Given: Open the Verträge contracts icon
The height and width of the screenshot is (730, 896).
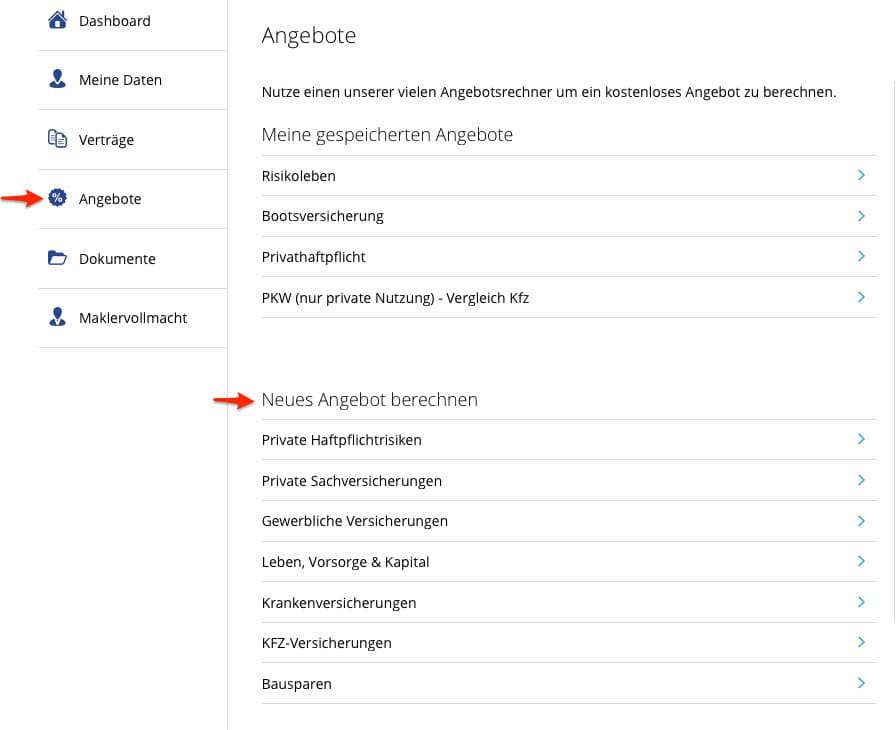Looking at the screenshot, I should (x=57, y=139).
